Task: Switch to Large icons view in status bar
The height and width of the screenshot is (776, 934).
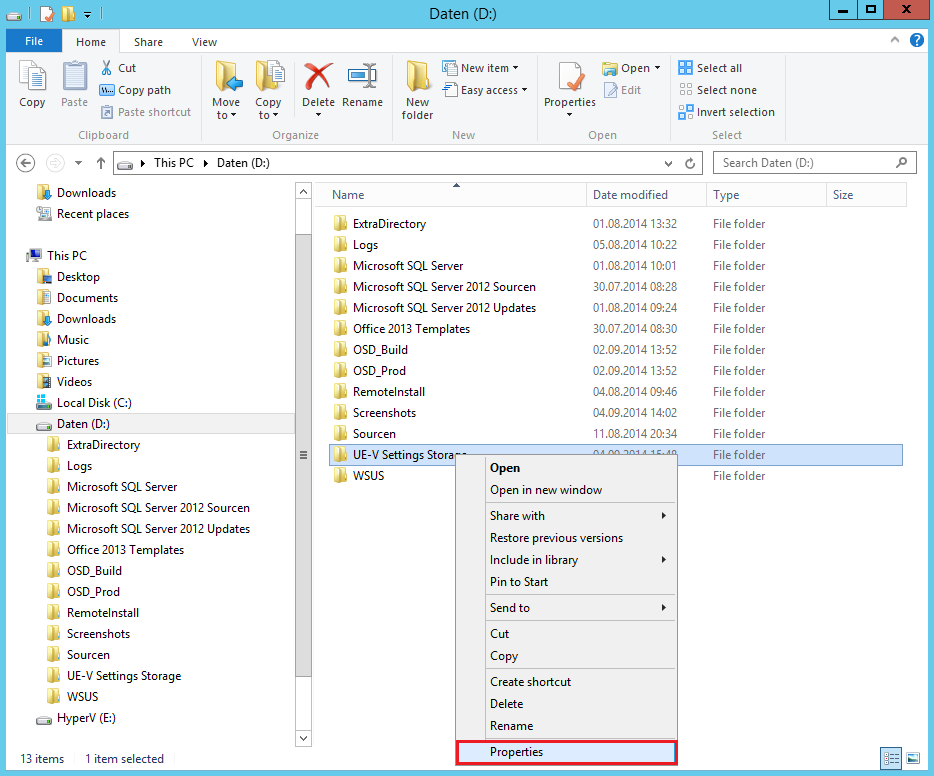Action: point(913,759)
